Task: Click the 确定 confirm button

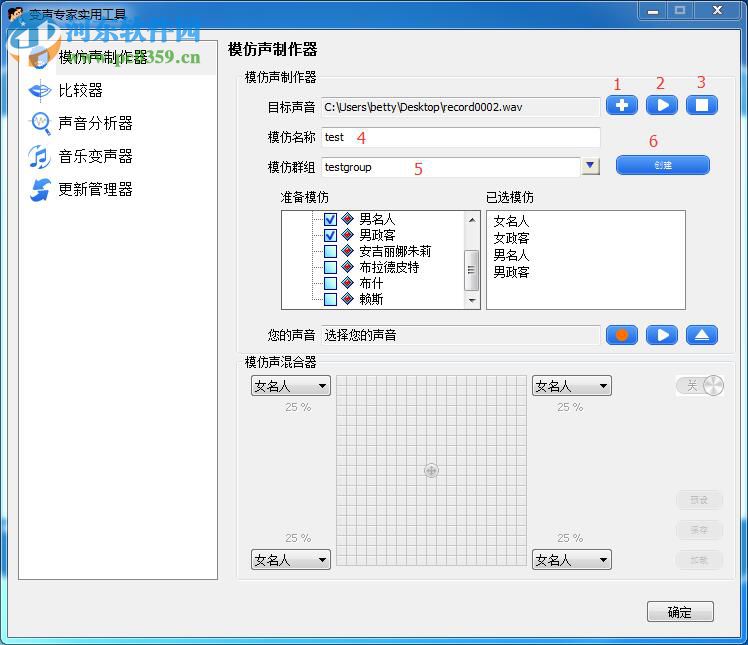Action: click(680, 612)
